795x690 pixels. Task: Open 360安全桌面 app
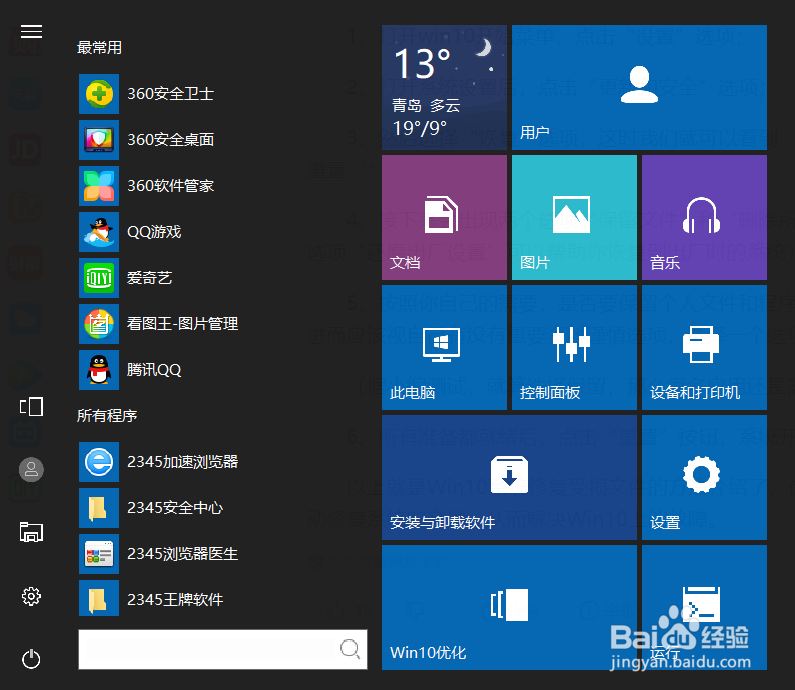point(147,140)
